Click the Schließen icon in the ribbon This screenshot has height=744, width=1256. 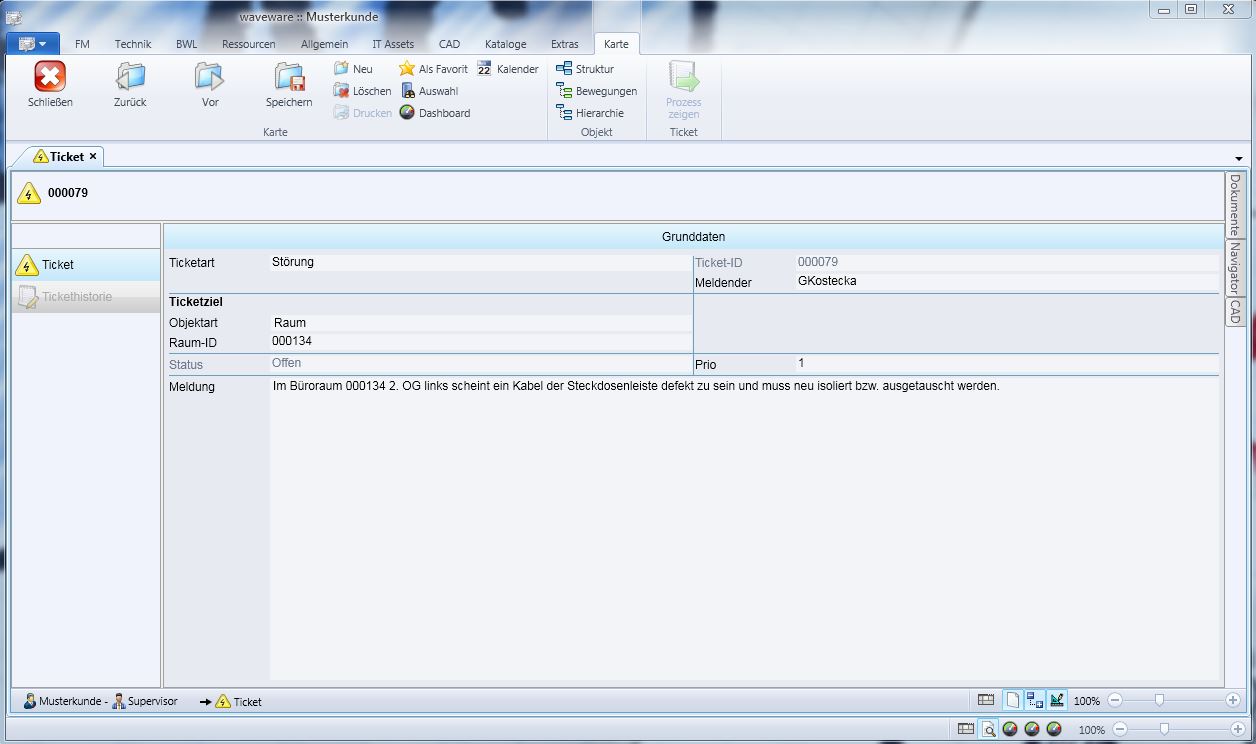(x=50, y=78)
